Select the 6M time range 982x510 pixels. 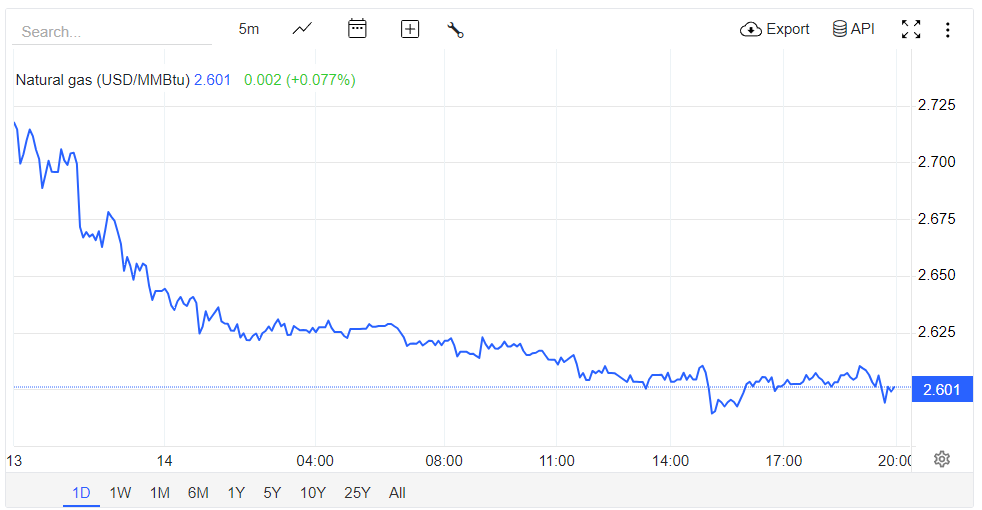point(198,492)
